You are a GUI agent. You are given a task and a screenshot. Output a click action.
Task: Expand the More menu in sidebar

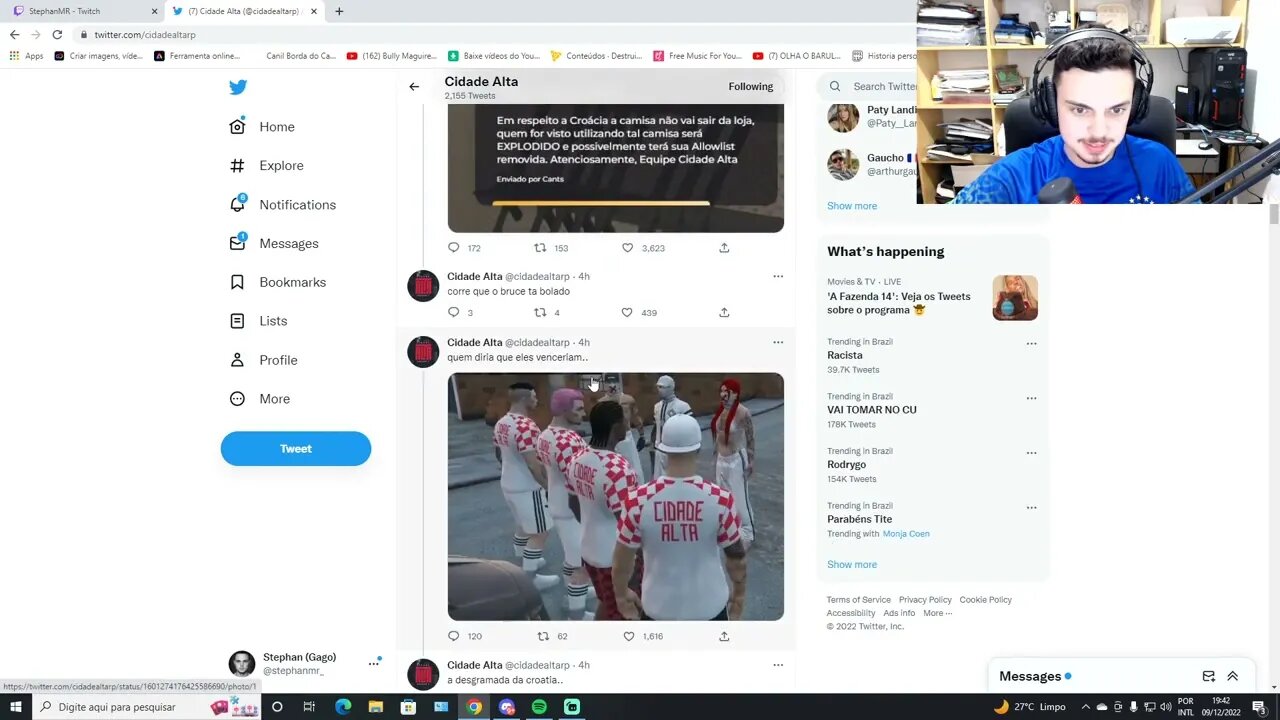(259, 399)
